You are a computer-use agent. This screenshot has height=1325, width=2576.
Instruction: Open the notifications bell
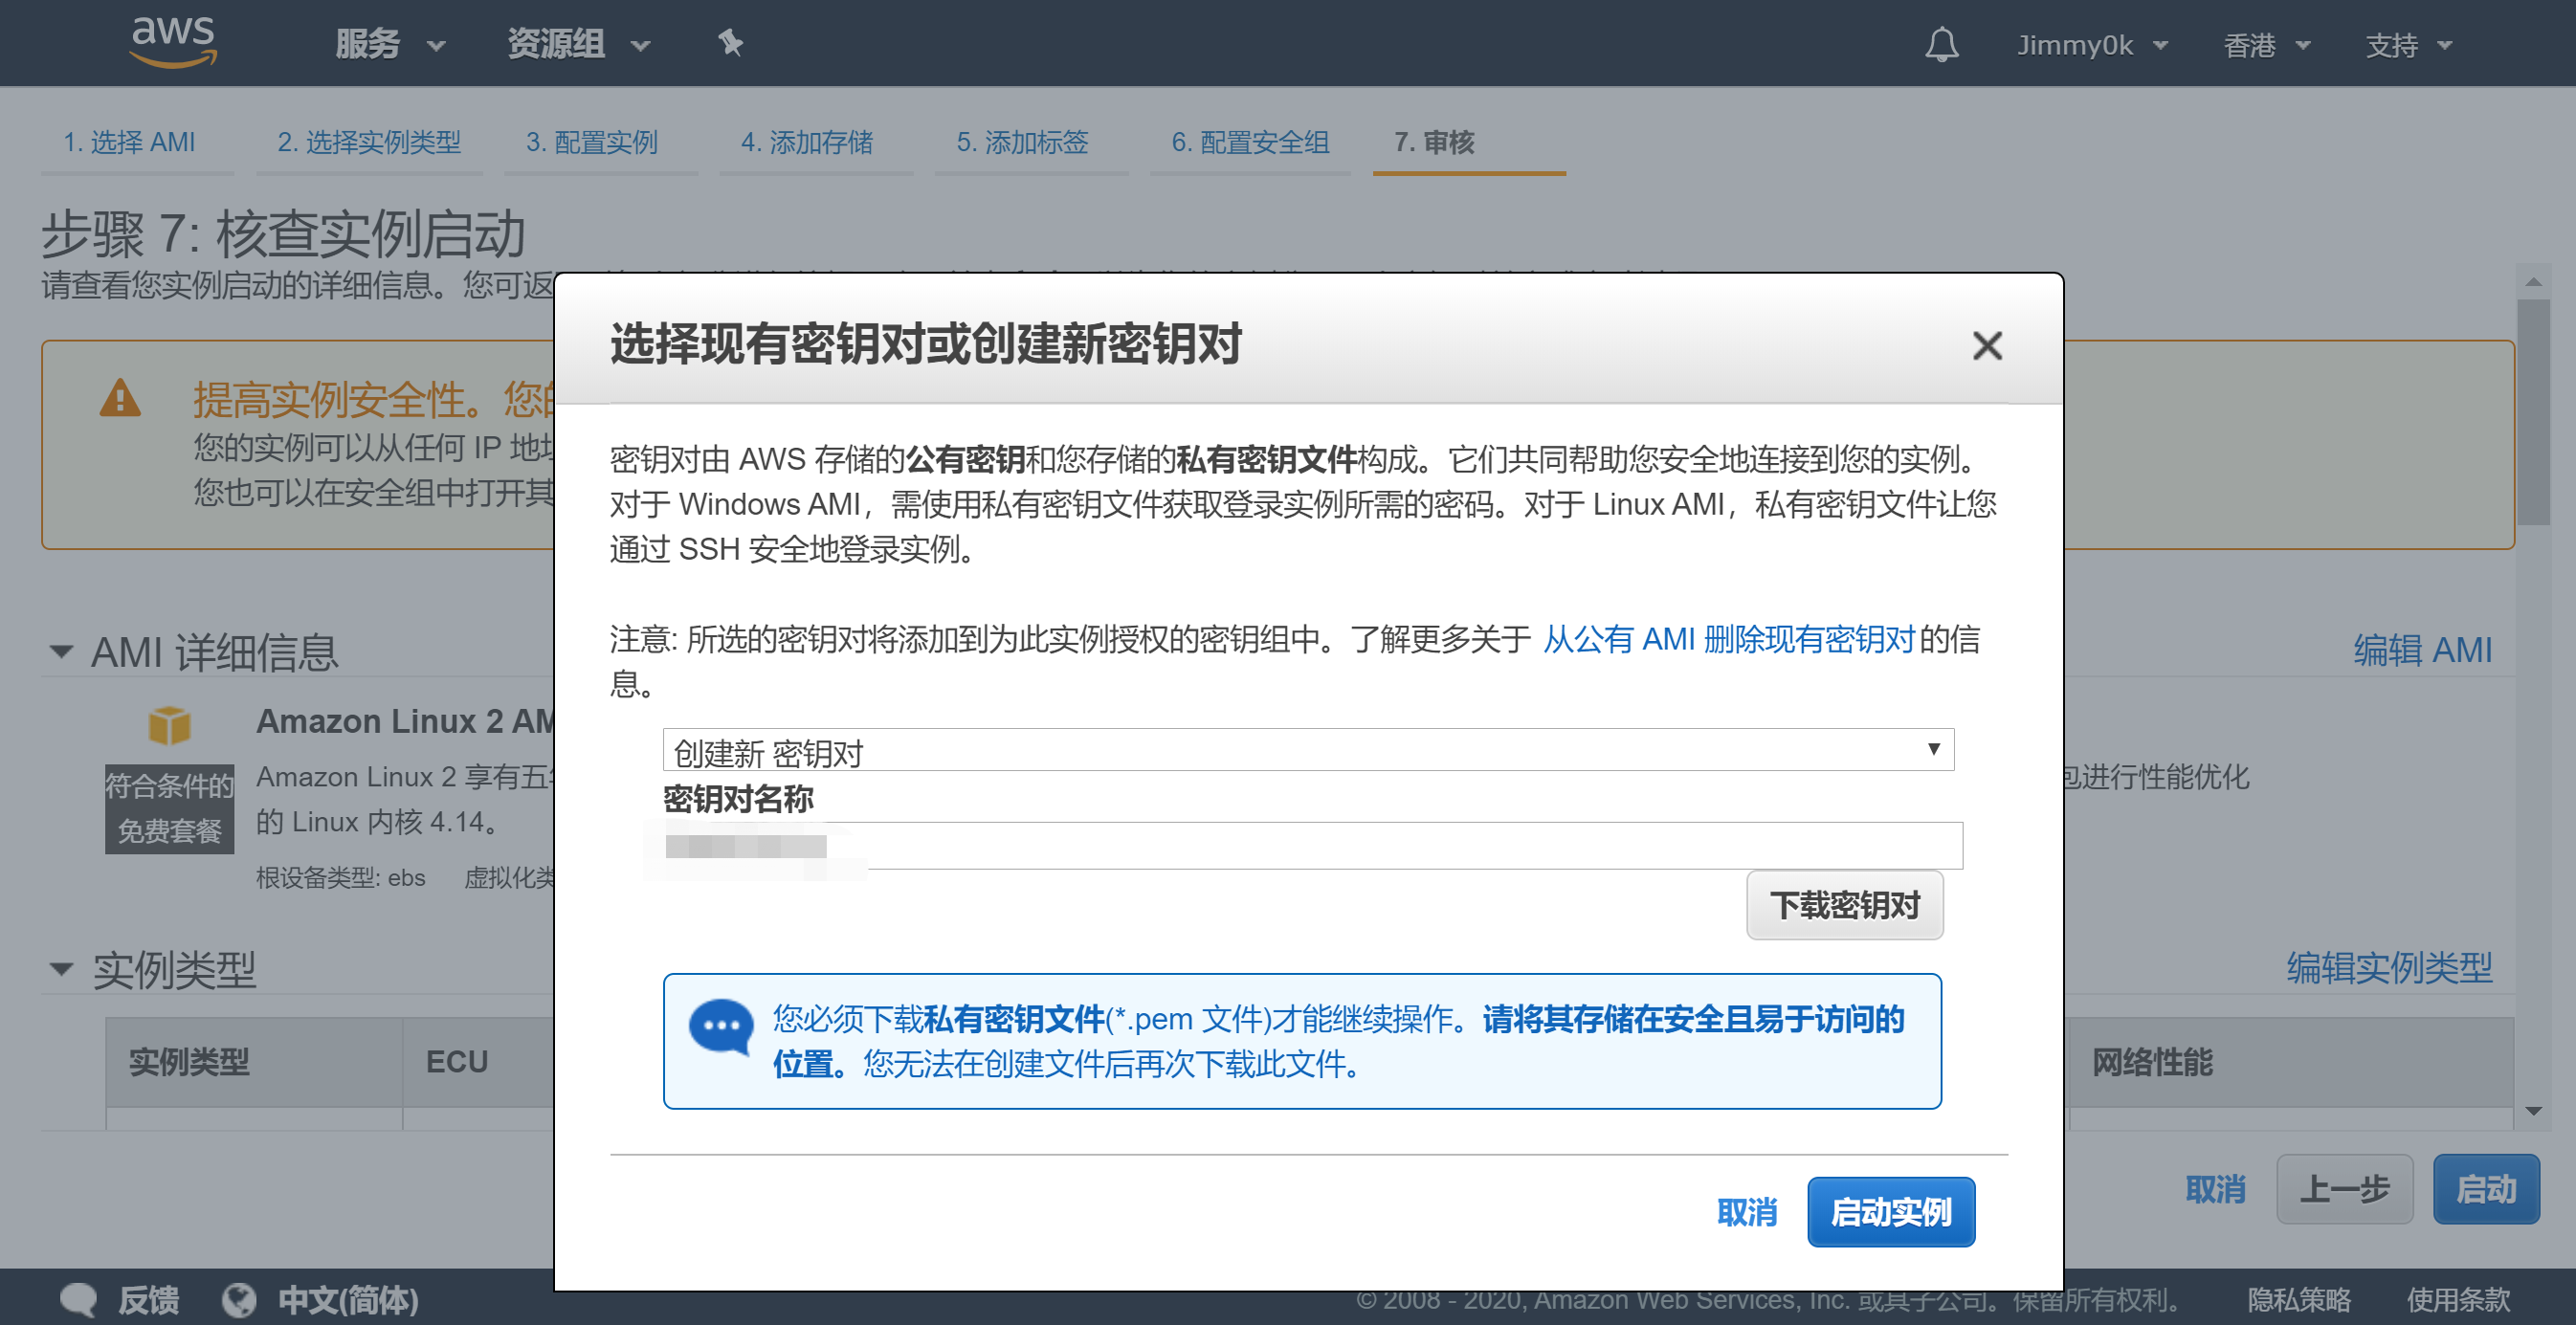click(x=1940, y=45)
